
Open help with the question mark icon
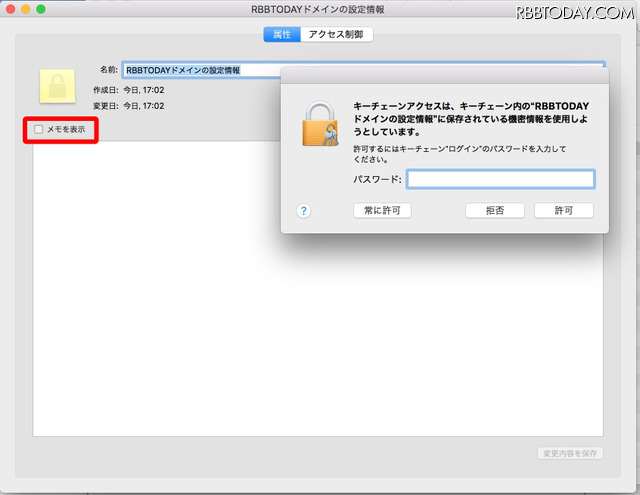click(x=304, y=211)
